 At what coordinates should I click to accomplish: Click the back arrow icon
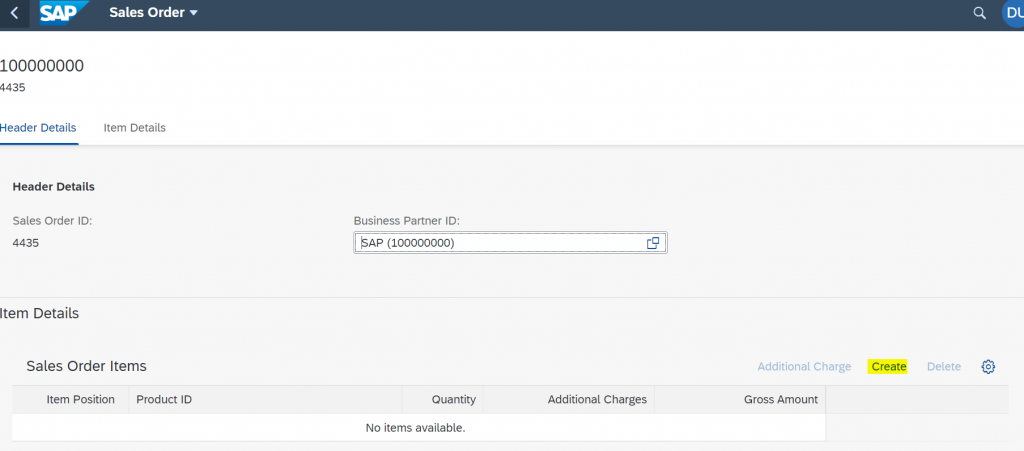[14, 13]
